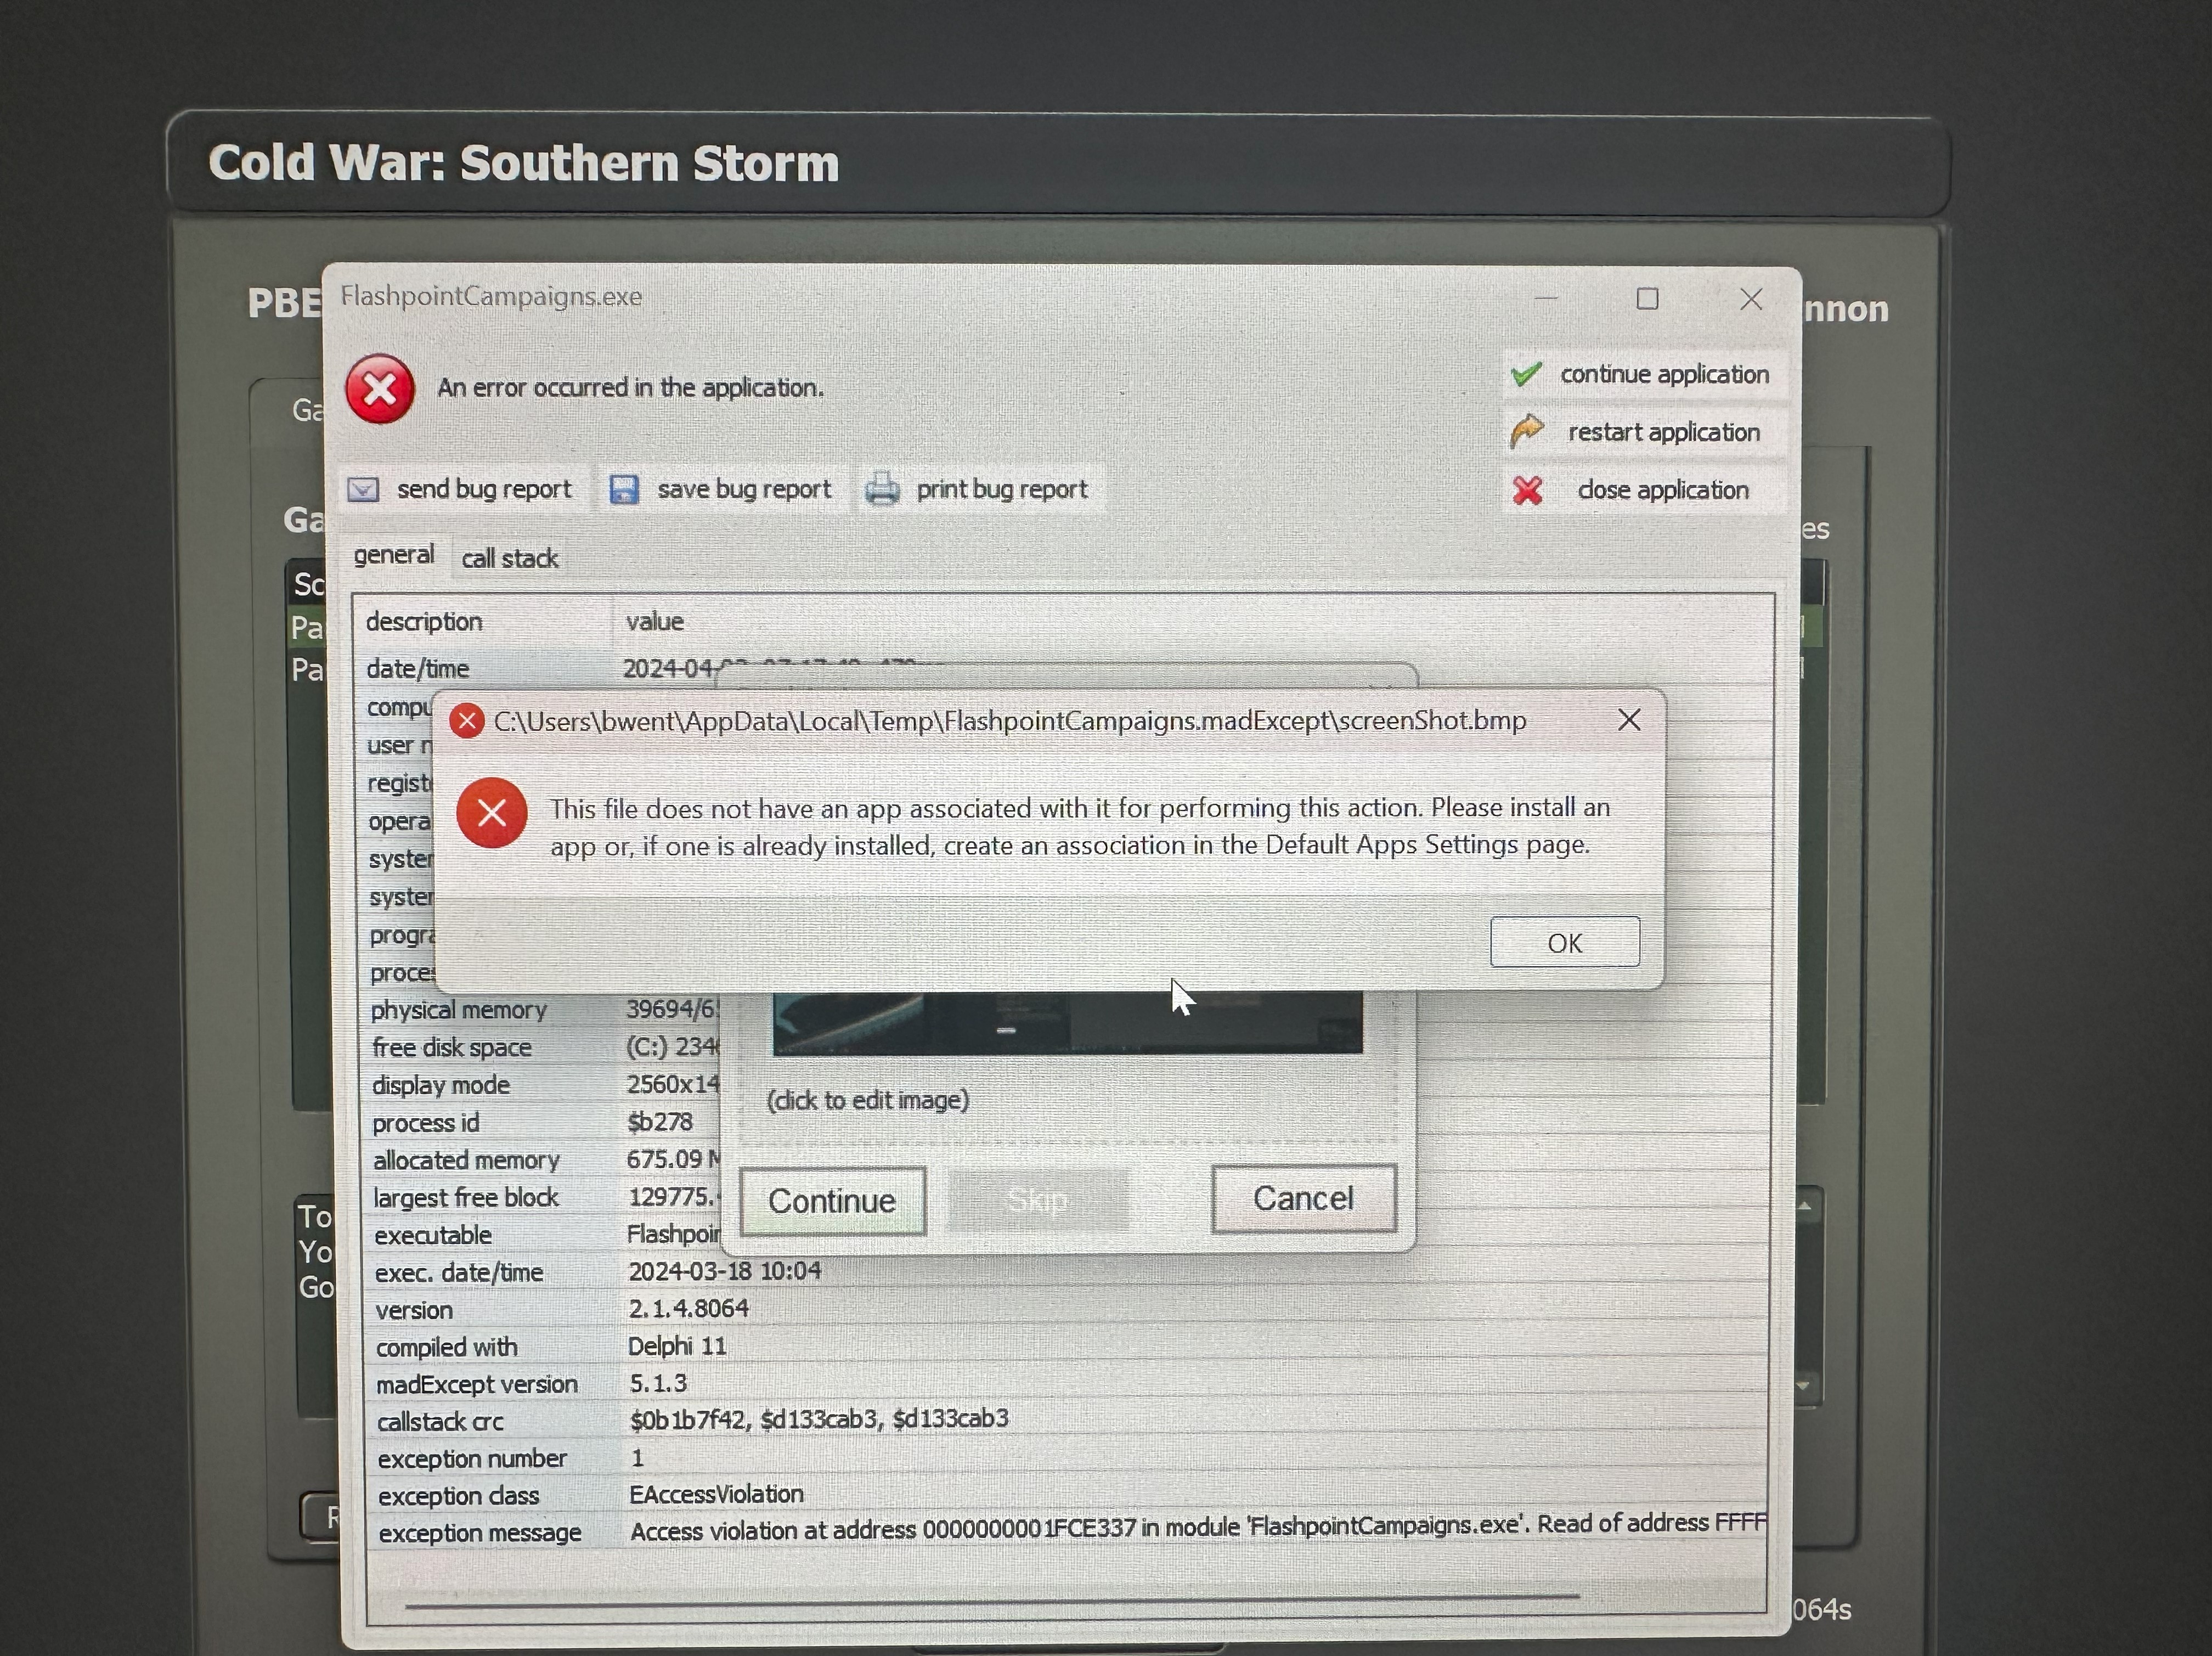
Task: Click the floppy disk save bug report icon
Action: coord(624,489)
